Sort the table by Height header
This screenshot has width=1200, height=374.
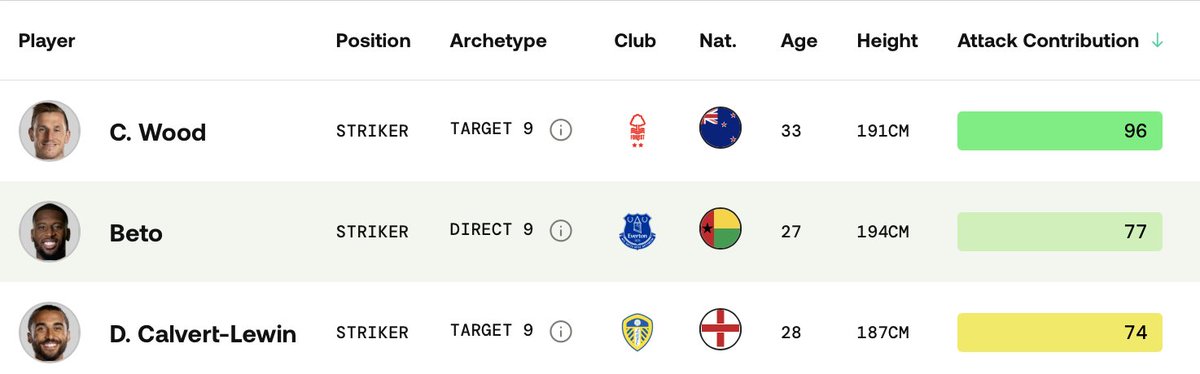tap(887, 41)
